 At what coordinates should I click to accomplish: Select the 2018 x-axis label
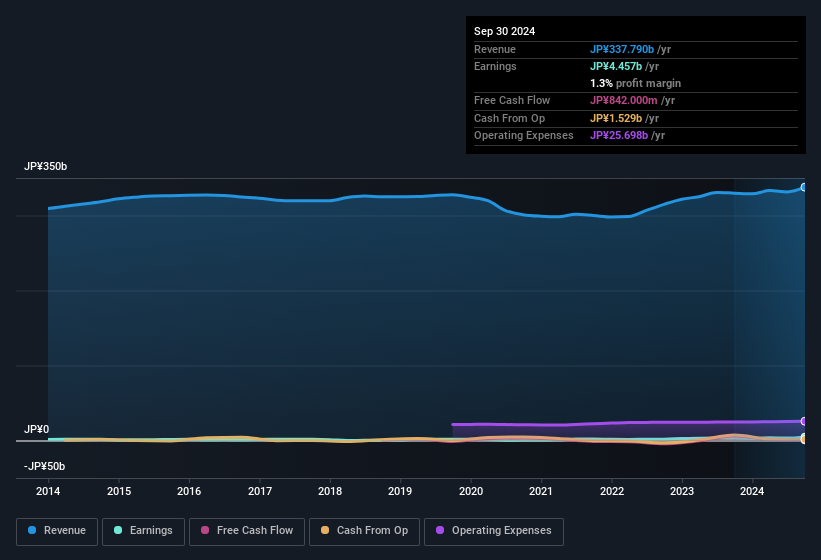(330, 491)
